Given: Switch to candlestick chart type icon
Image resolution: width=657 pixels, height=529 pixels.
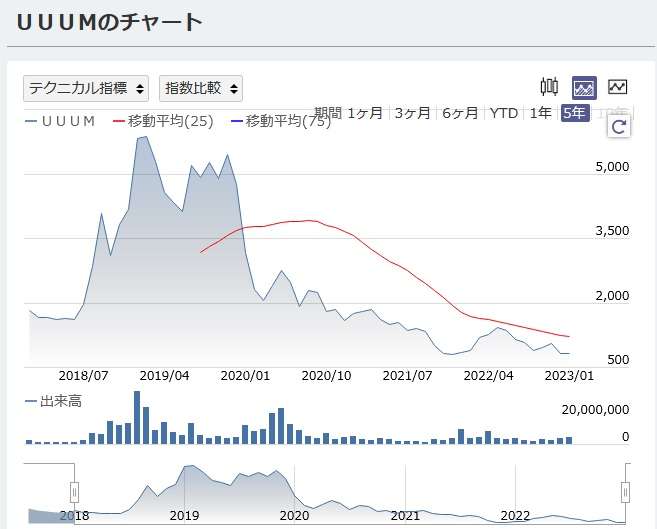Looking at the screenshot, I should (548, 87).
